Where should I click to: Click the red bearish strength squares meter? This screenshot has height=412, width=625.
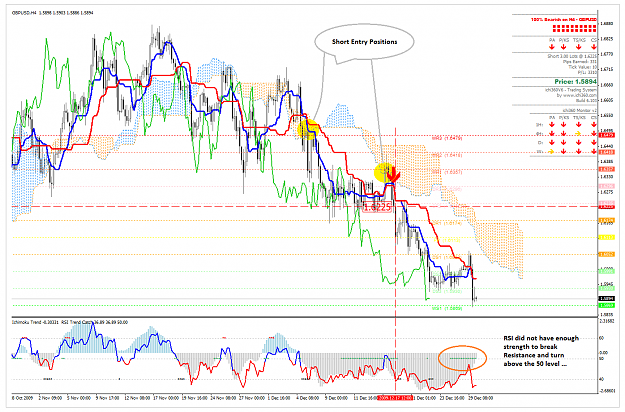(575, 28)
